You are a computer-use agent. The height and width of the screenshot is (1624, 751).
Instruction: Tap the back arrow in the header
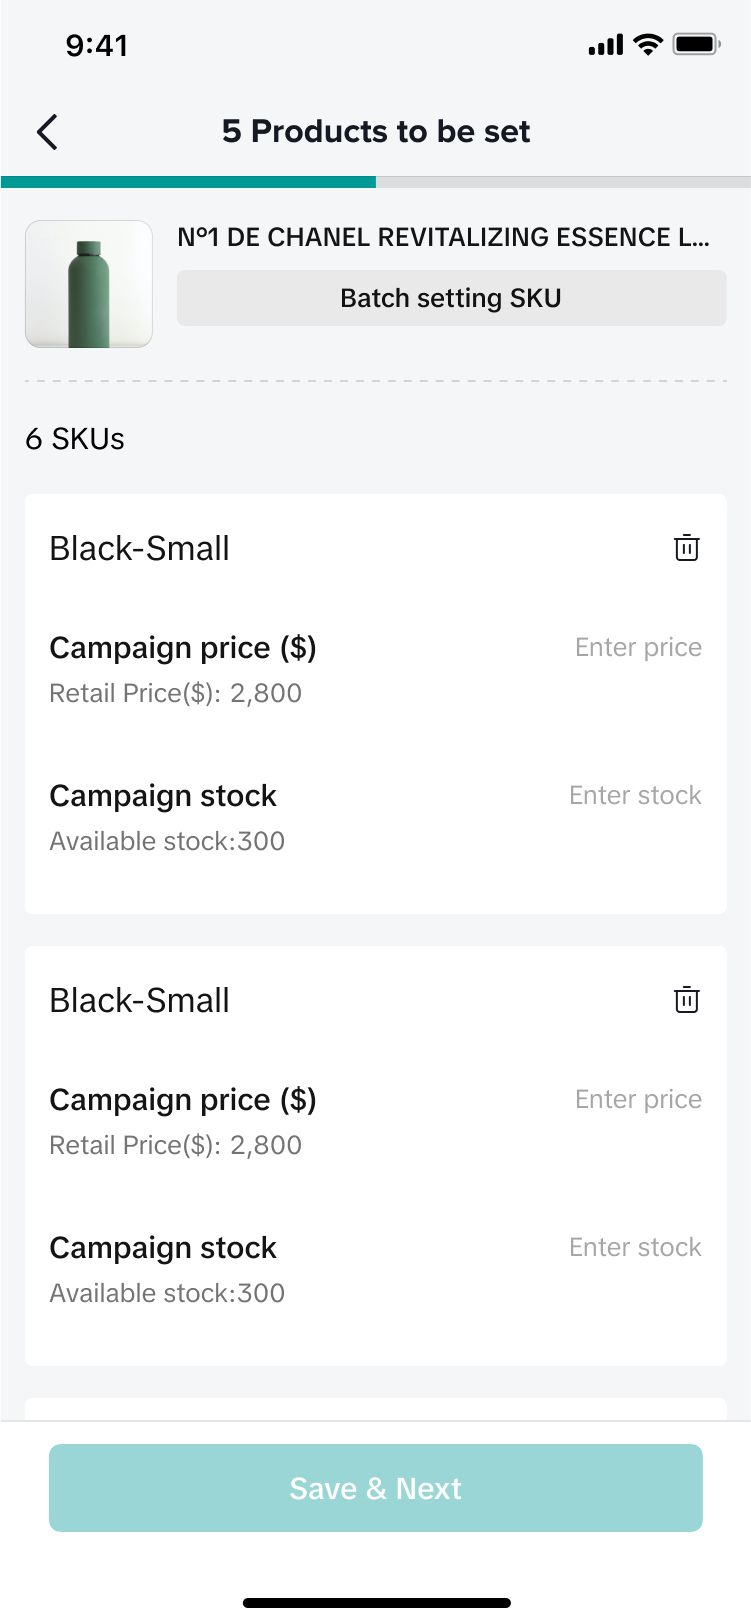[47, 132]
